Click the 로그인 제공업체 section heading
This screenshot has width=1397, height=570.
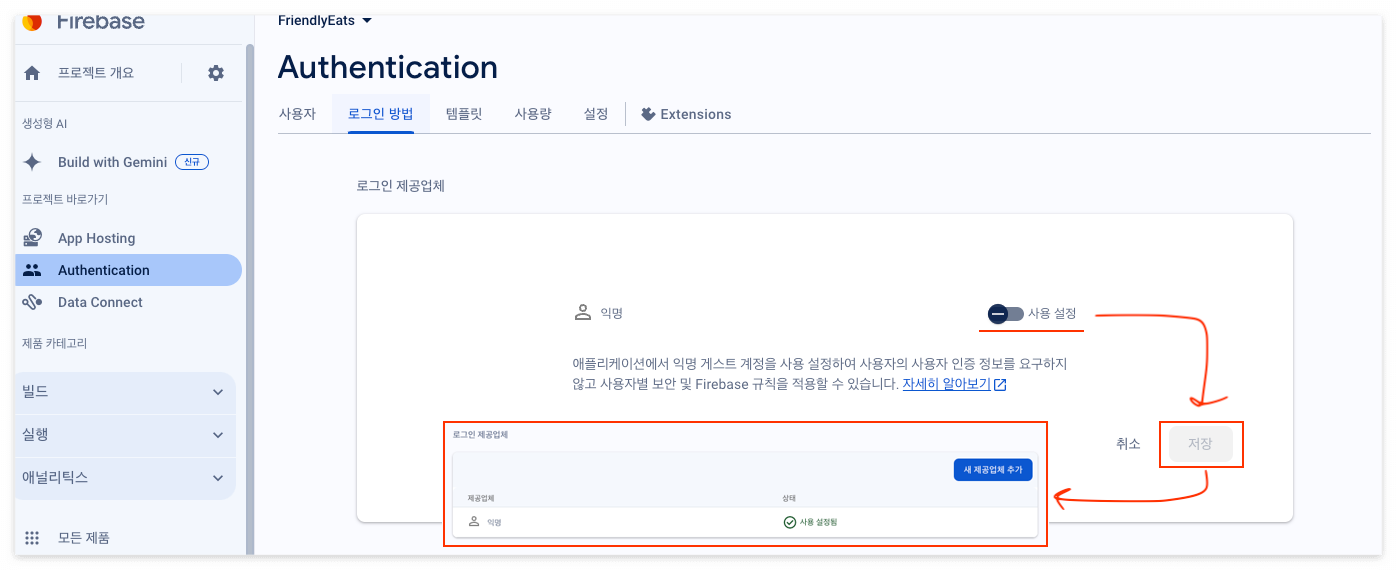401,186
